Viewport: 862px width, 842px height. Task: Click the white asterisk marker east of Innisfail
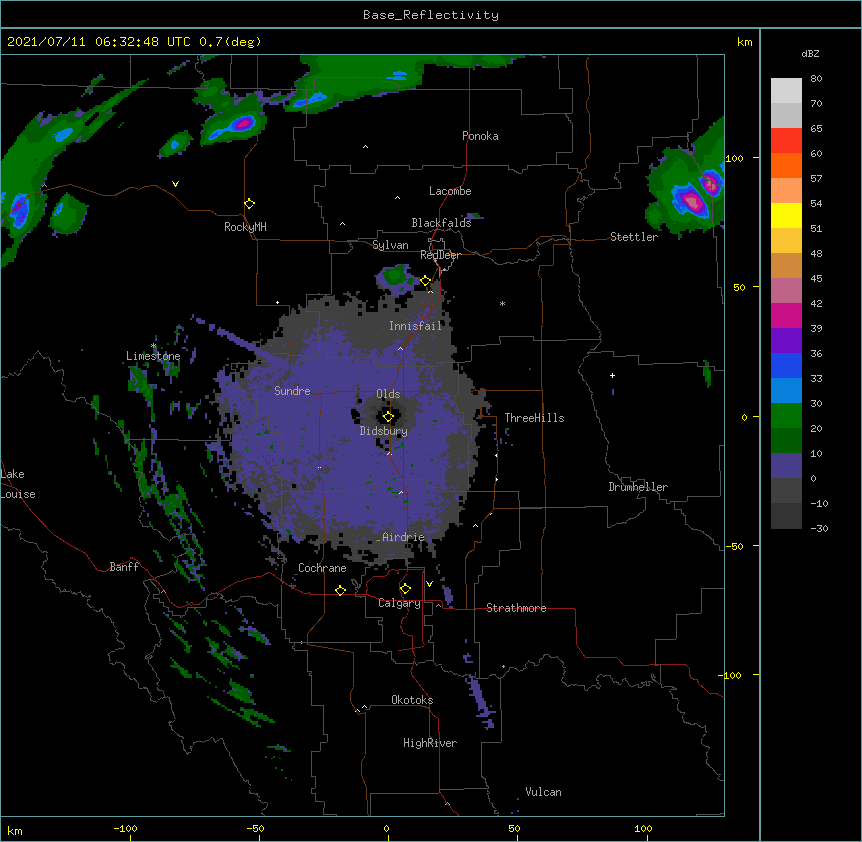[x=502, y=303]
